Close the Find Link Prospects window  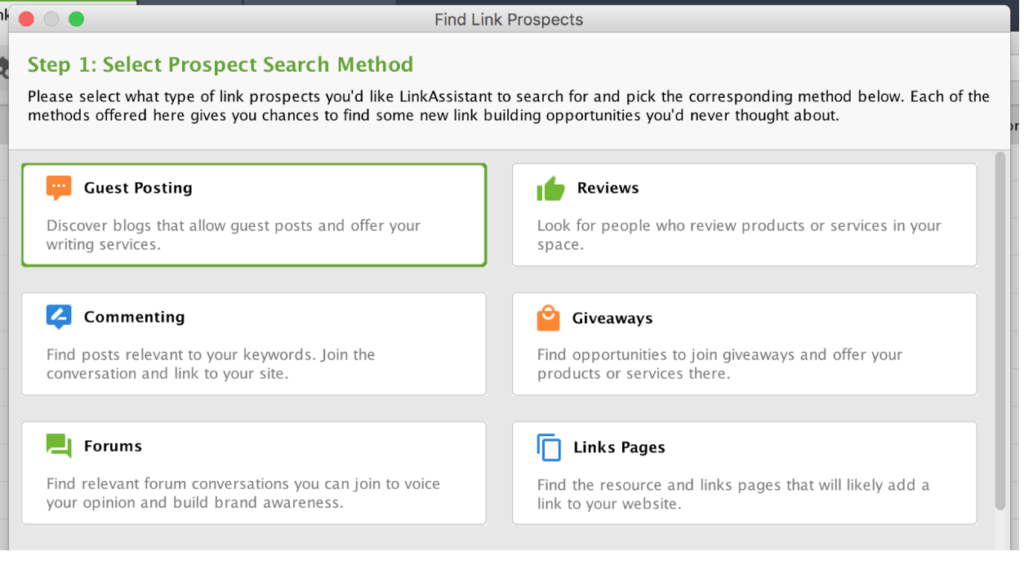point(26,19)
